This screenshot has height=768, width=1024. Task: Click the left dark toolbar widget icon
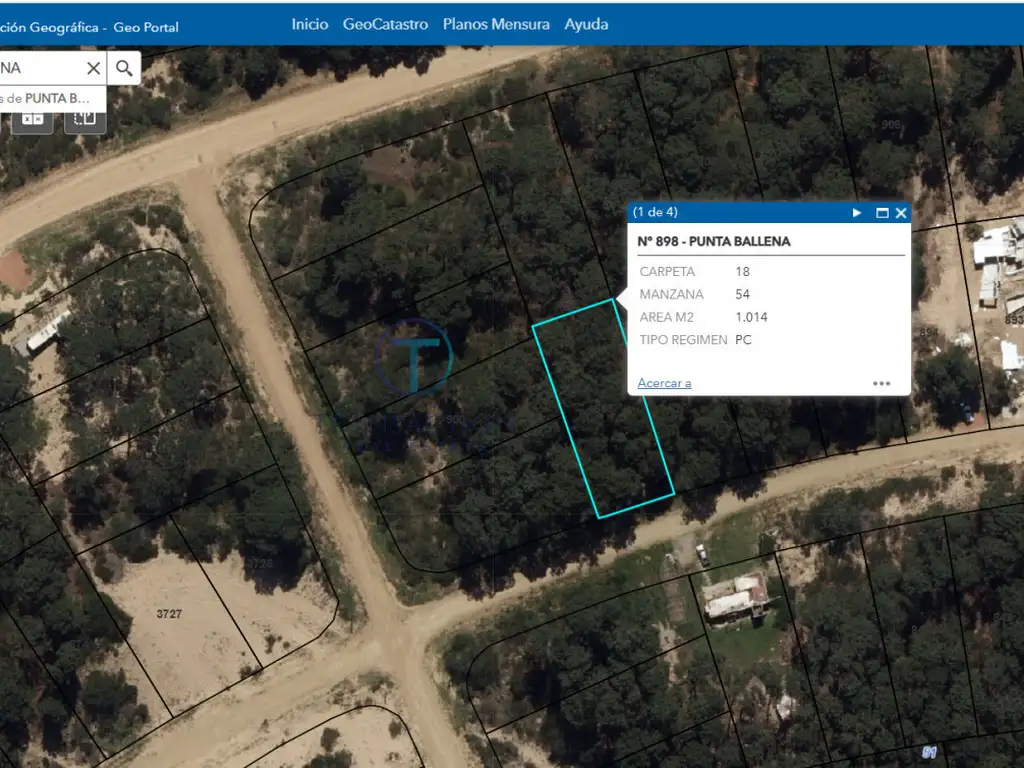click(33, 119)
